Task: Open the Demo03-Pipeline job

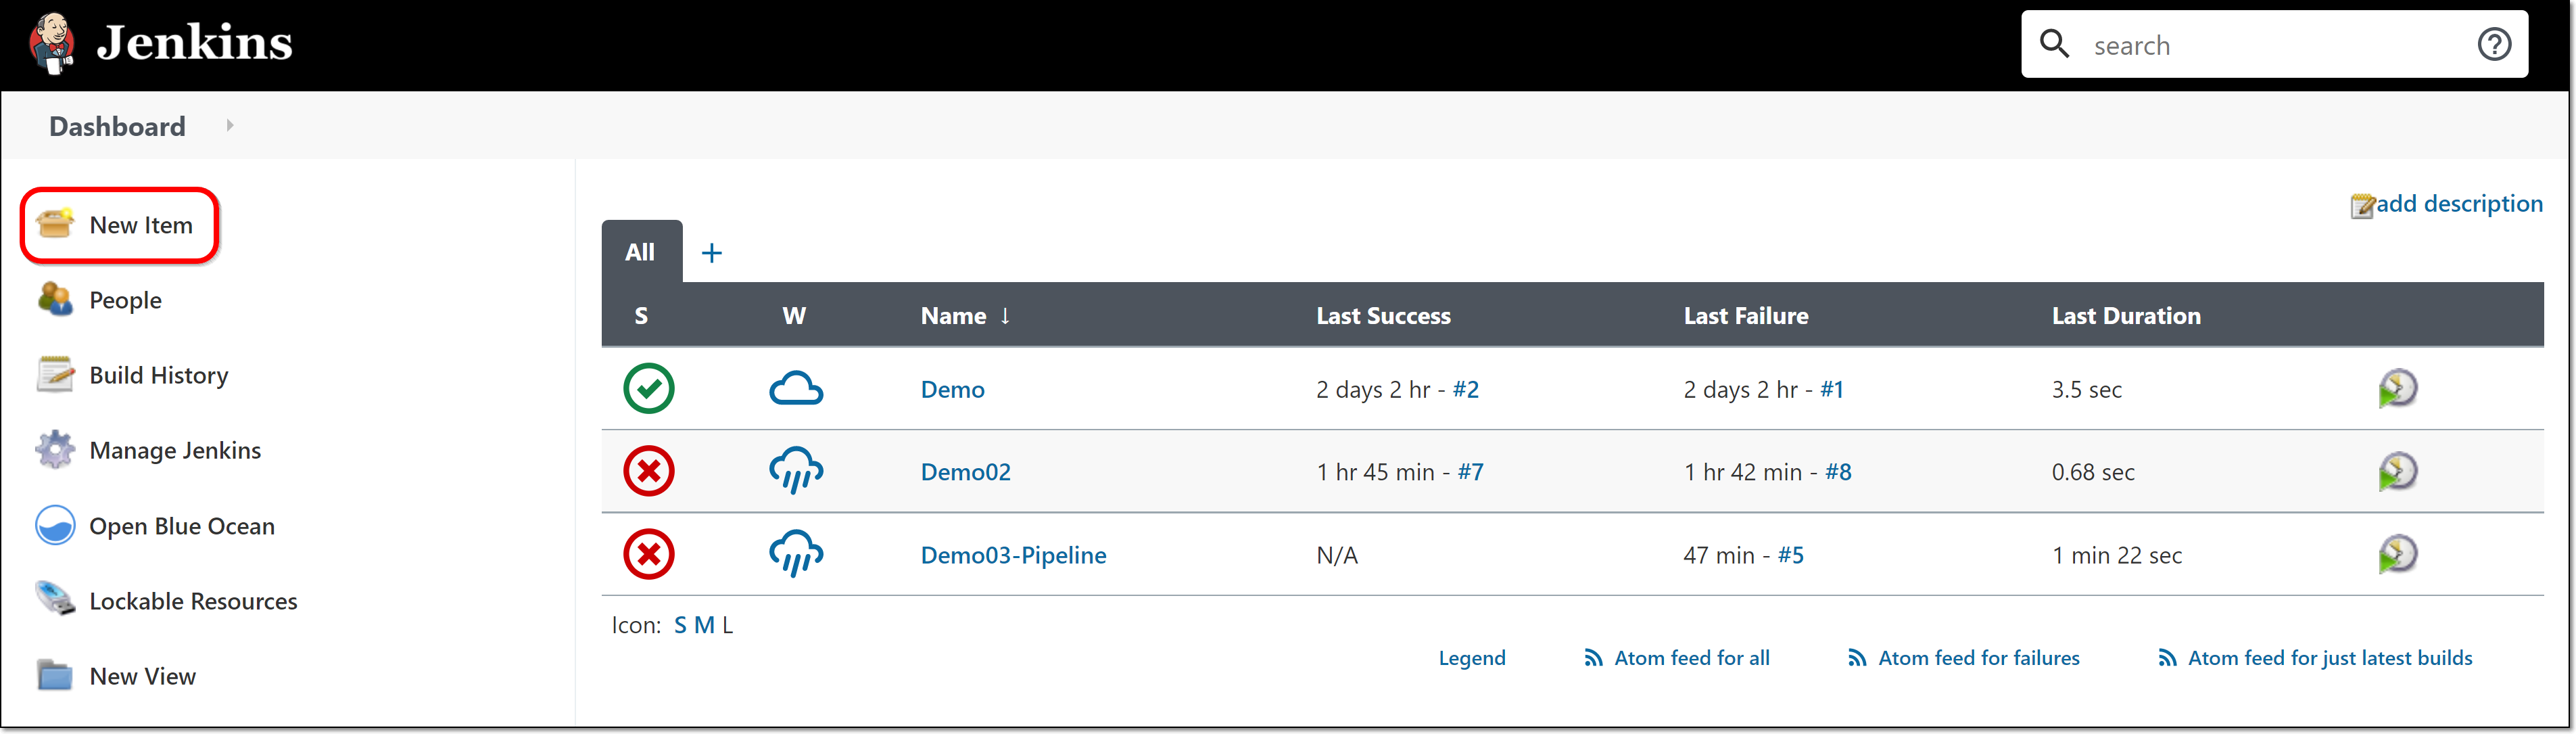Action: click(1013, 555)
